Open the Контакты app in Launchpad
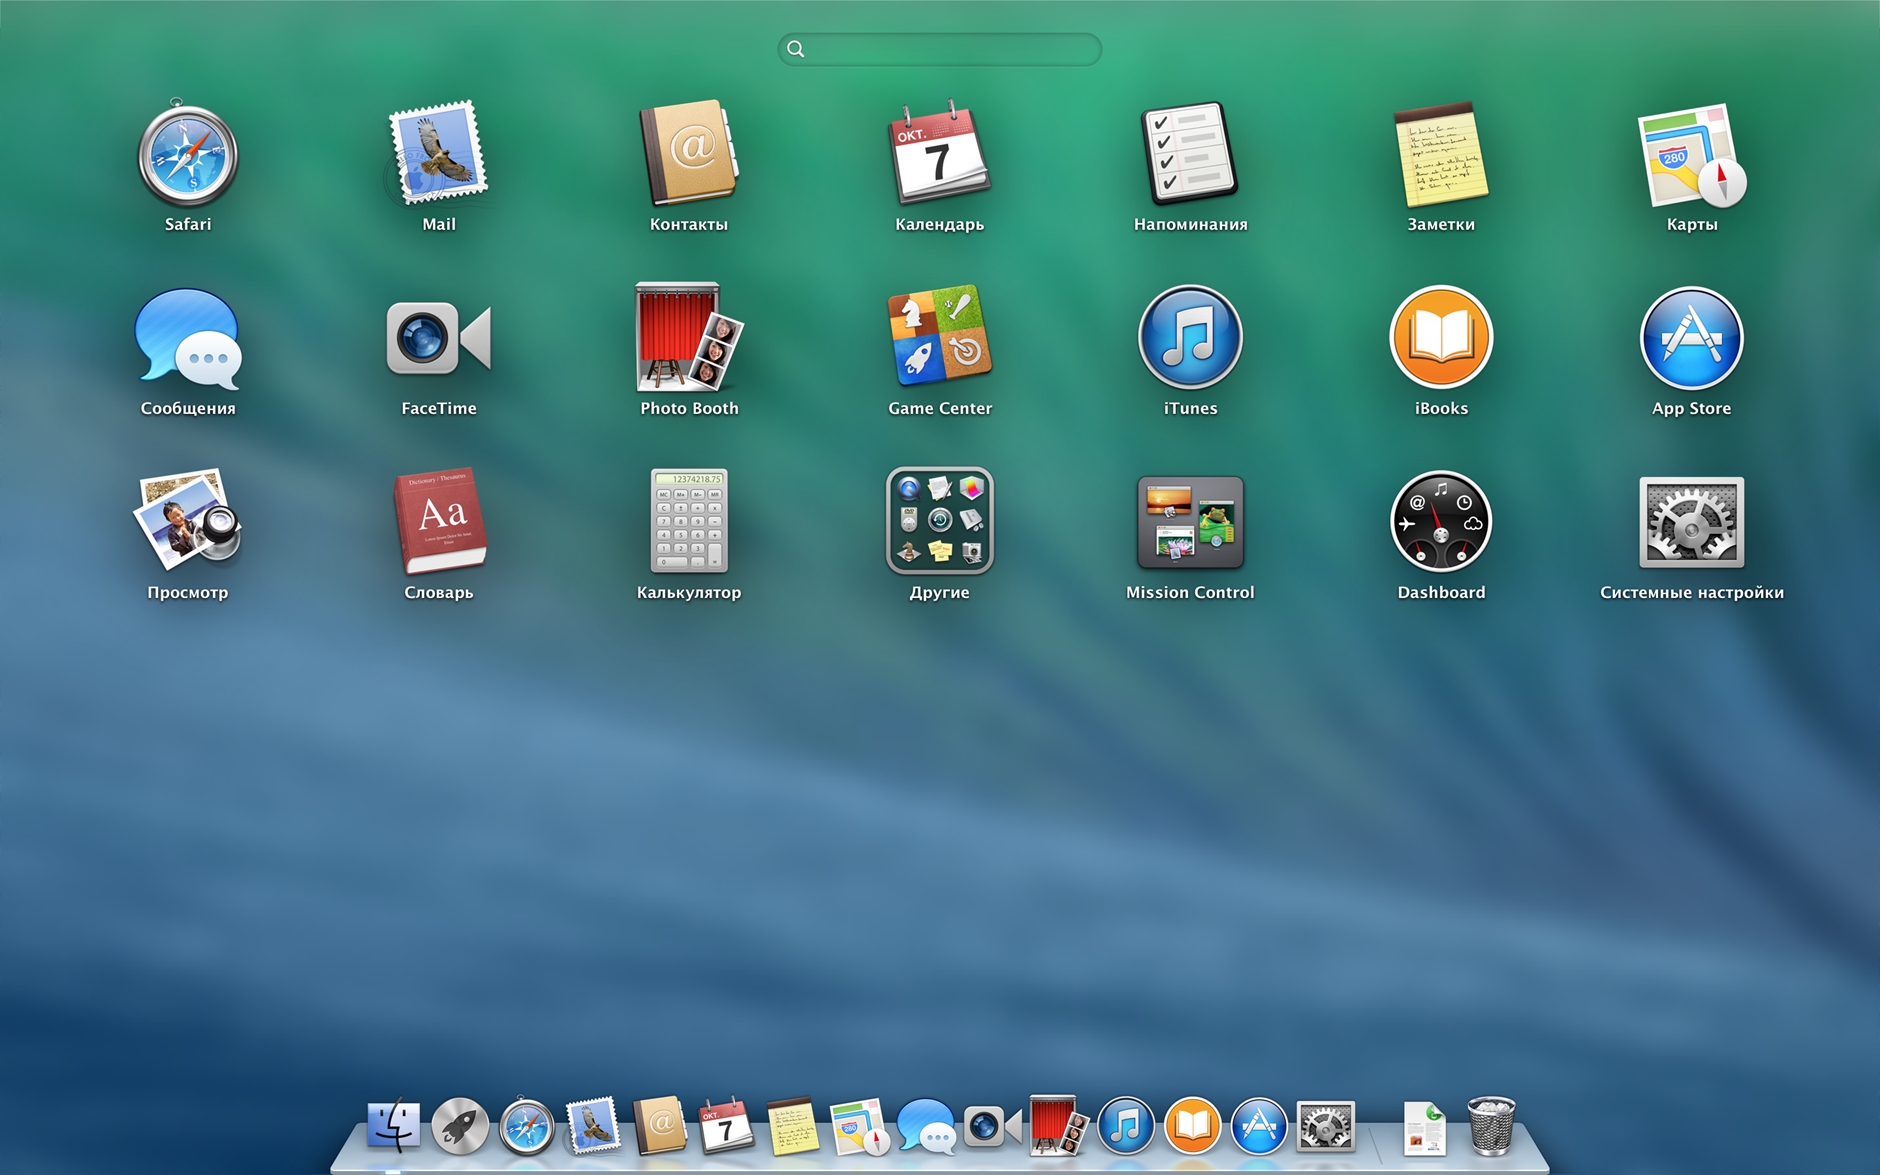This screenshot has height=1175, width=1880. tap(689, 153)
